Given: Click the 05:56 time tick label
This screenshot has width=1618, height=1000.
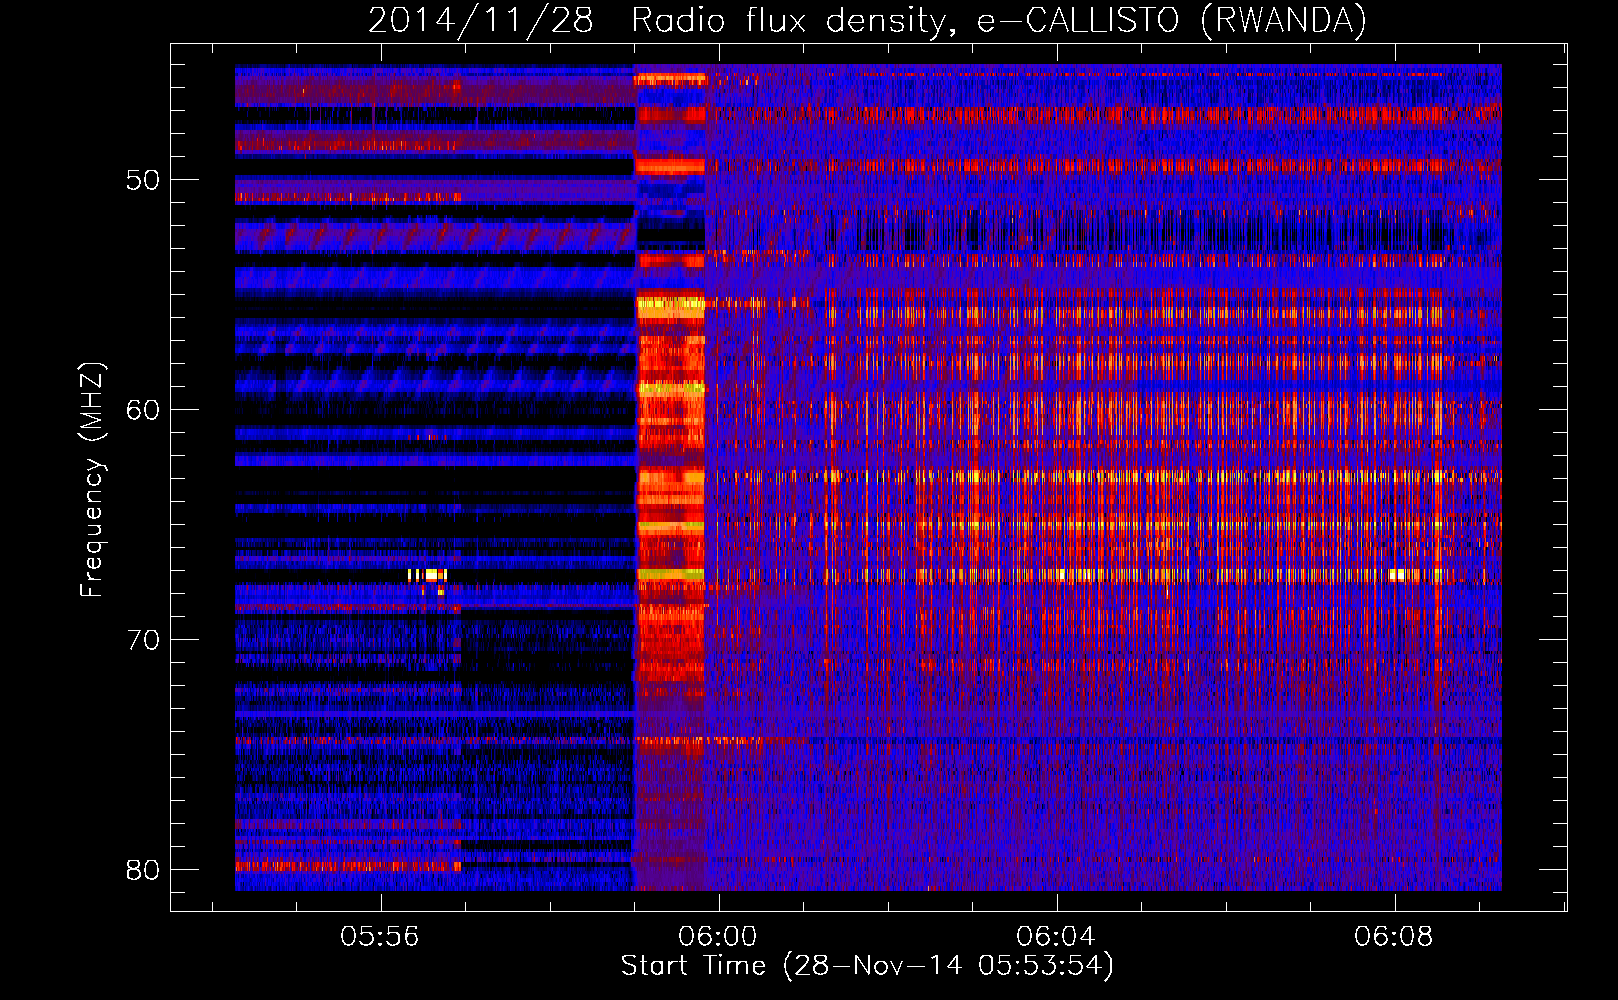Looking at the screenshot, I should 380,937.
